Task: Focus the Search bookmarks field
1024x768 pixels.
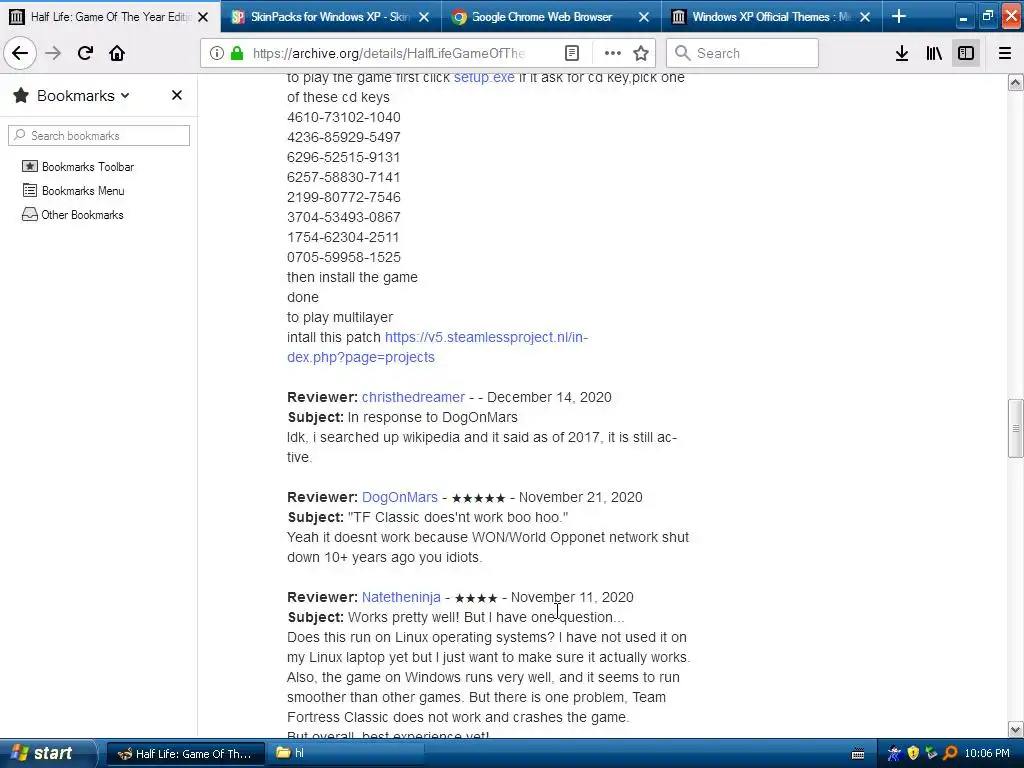Action: [x=99, y=135]
